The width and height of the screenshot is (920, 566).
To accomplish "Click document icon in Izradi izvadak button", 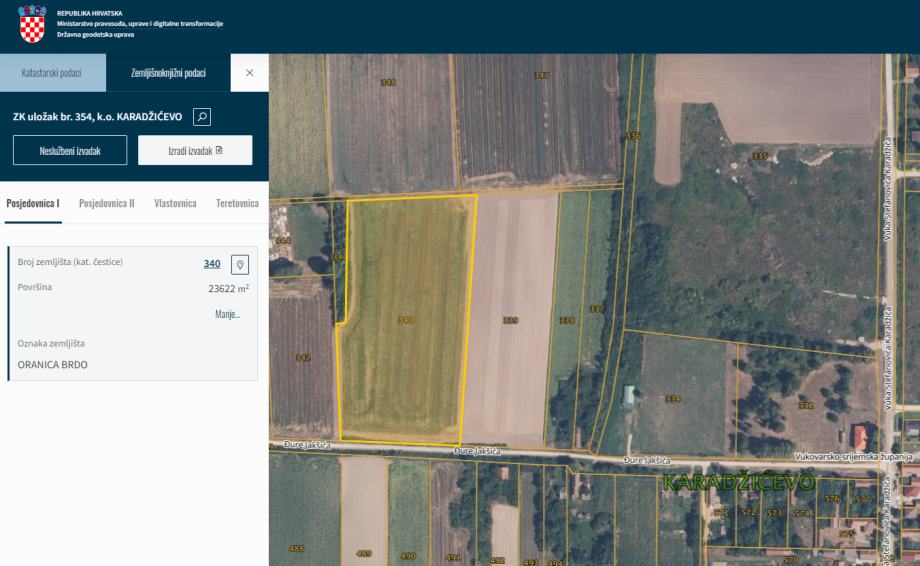I will pyautogui.click(x=219, y=150).
